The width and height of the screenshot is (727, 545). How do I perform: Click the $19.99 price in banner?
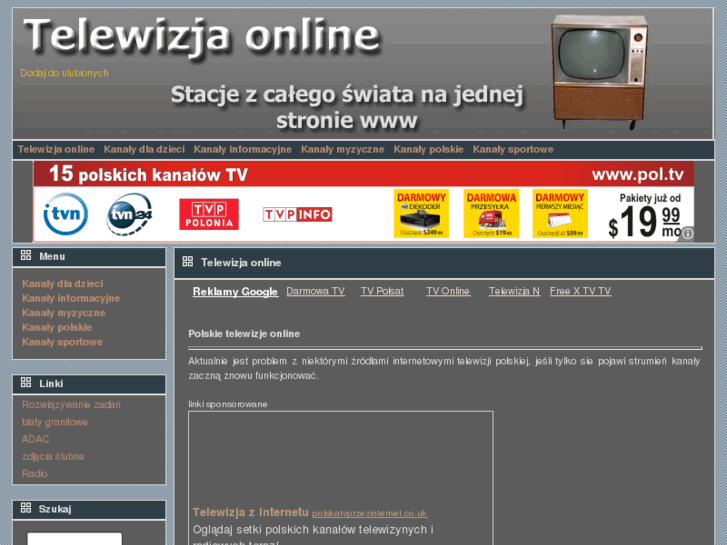click(645, 222)
